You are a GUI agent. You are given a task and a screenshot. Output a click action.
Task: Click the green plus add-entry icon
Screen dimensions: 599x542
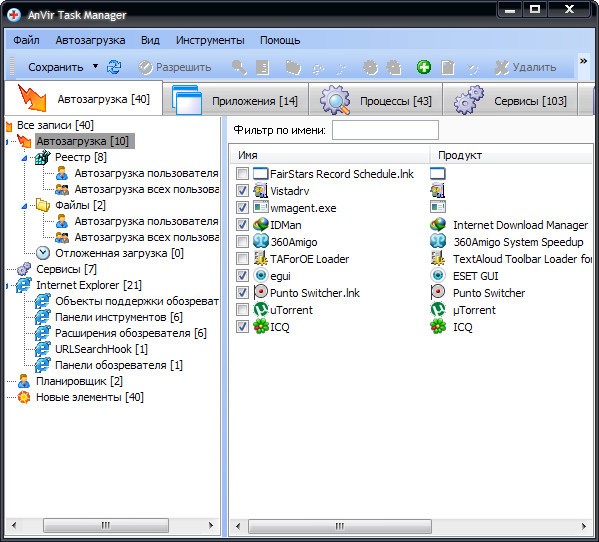[424, 67]
